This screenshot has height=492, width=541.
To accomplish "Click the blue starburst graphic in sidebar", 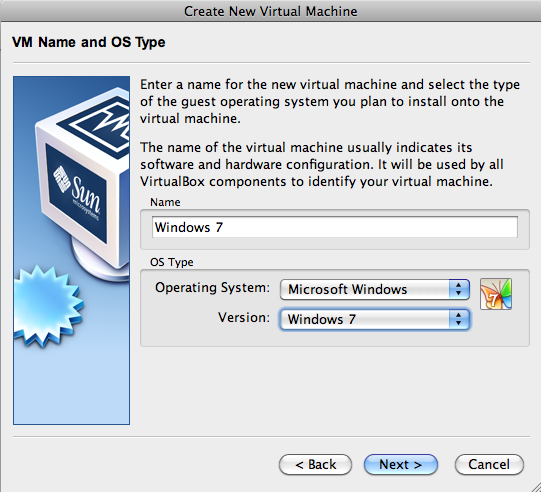I will [x=47, y=306].
